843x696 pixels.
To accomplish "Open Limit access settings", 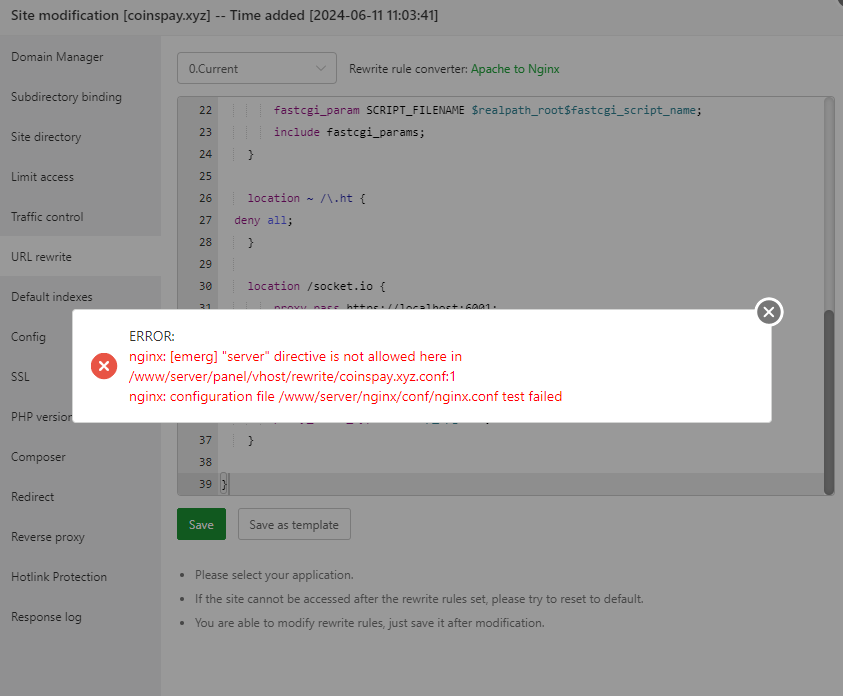I will pos(43,177).
